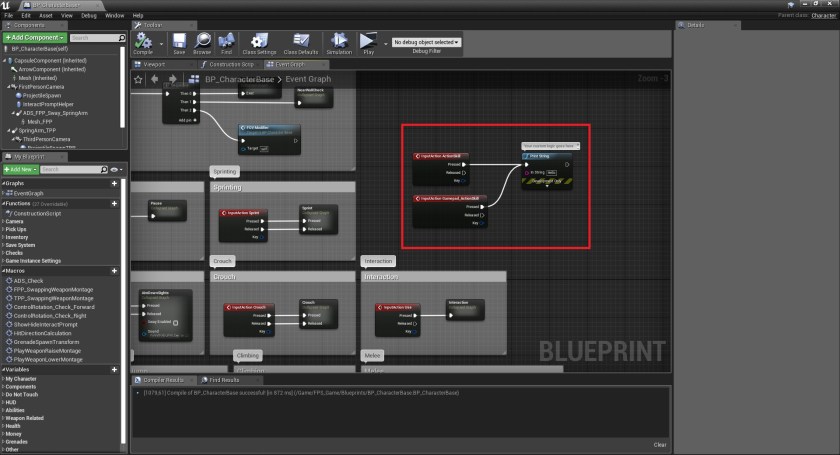This screenshot has width=840, height=455.
Task: Toggle the Sway Enabled checkbox on the node
Action: [176, 323]
